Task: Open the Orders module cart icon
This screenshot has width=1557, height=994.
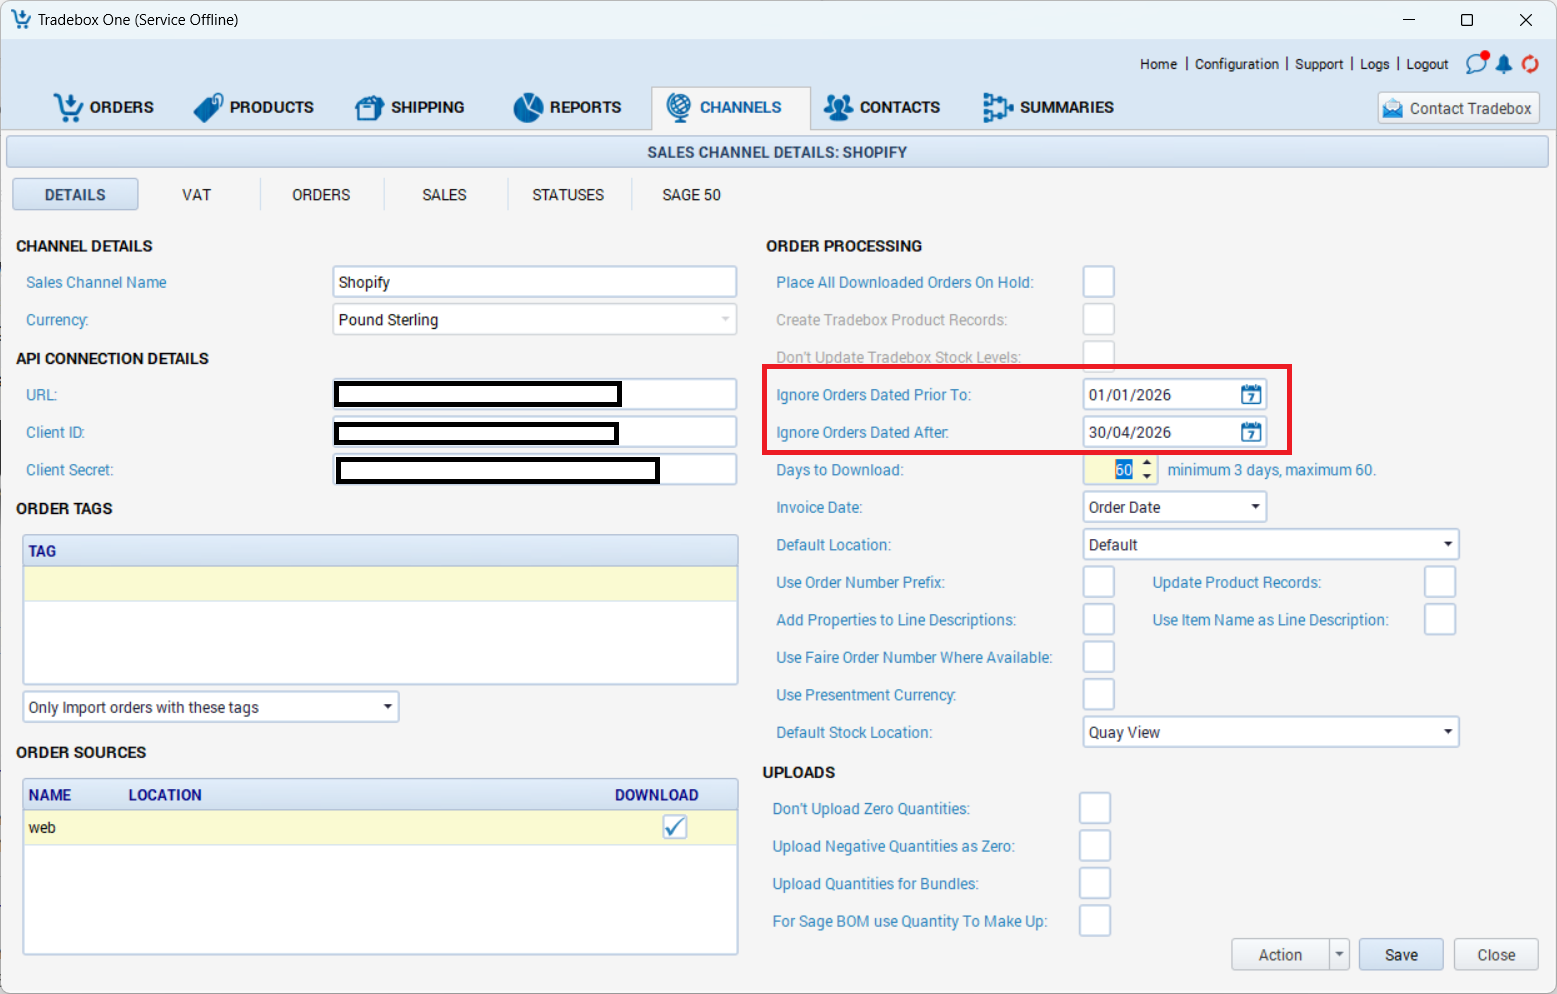Action: [x=68, y=107]
